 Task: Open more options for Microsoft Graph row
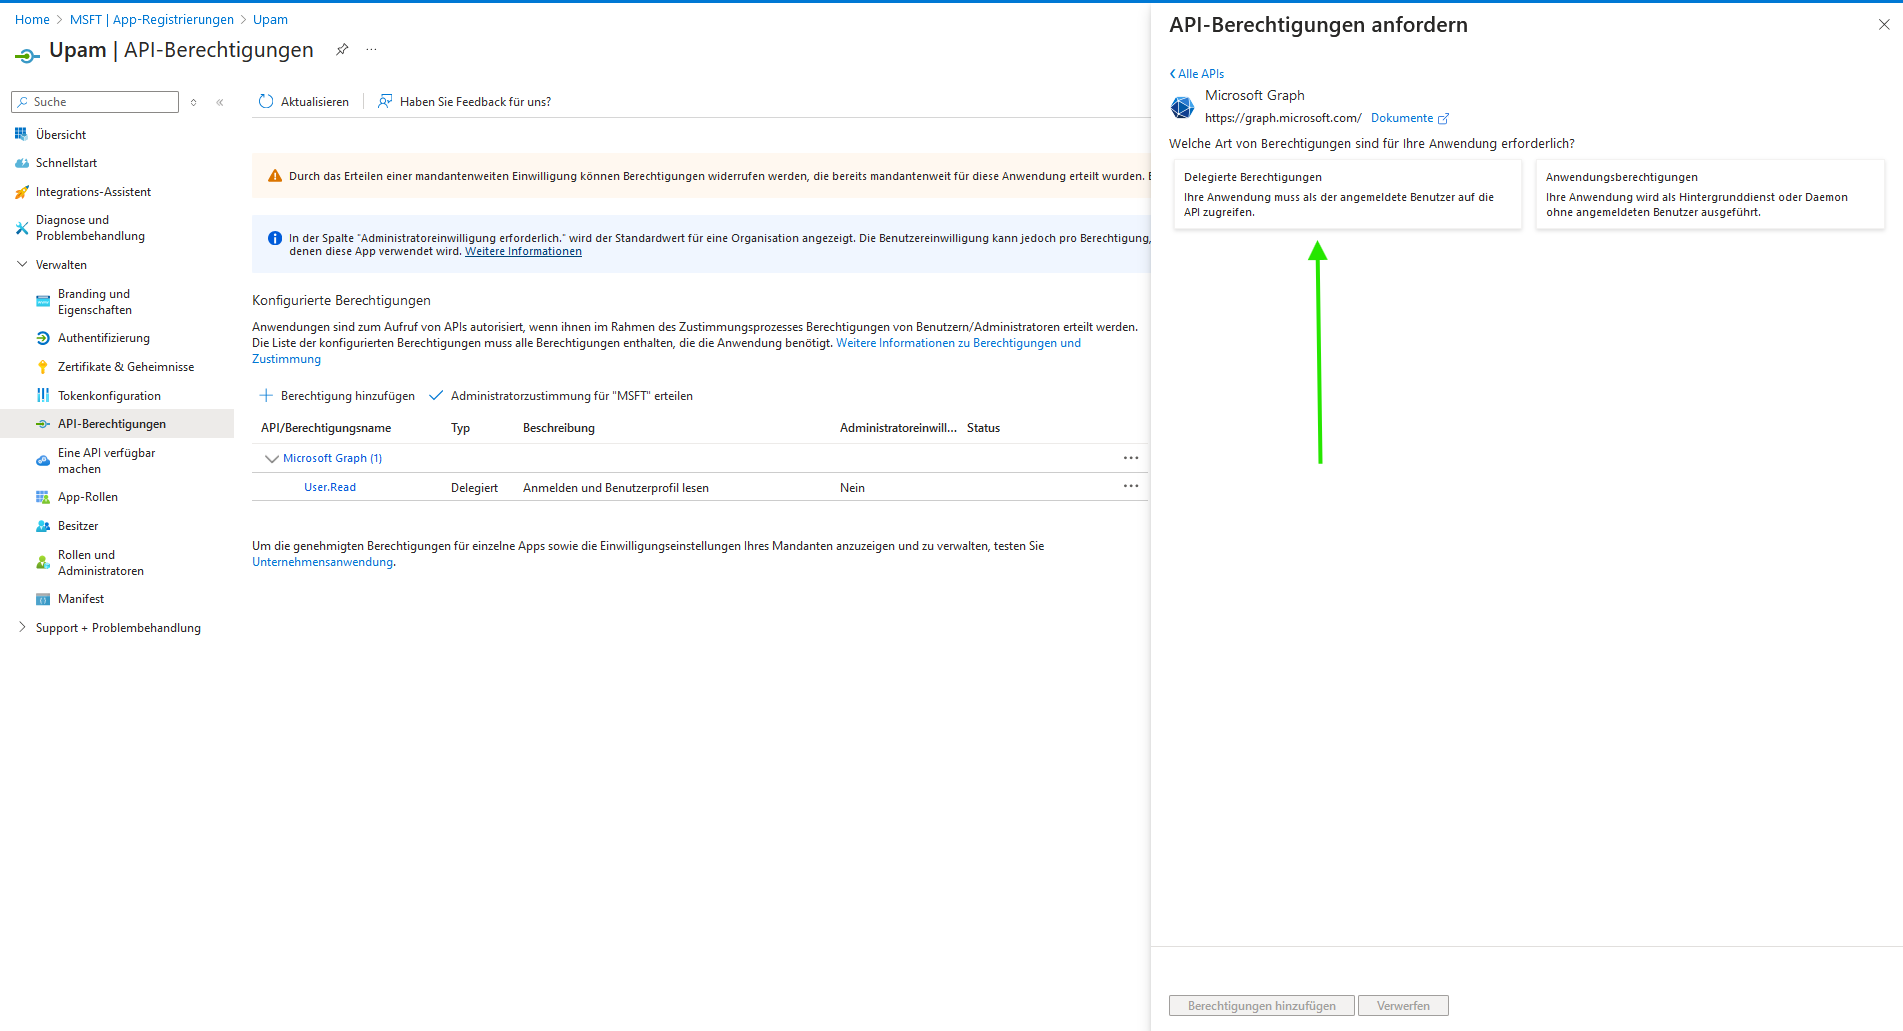tap(1131, 458)
